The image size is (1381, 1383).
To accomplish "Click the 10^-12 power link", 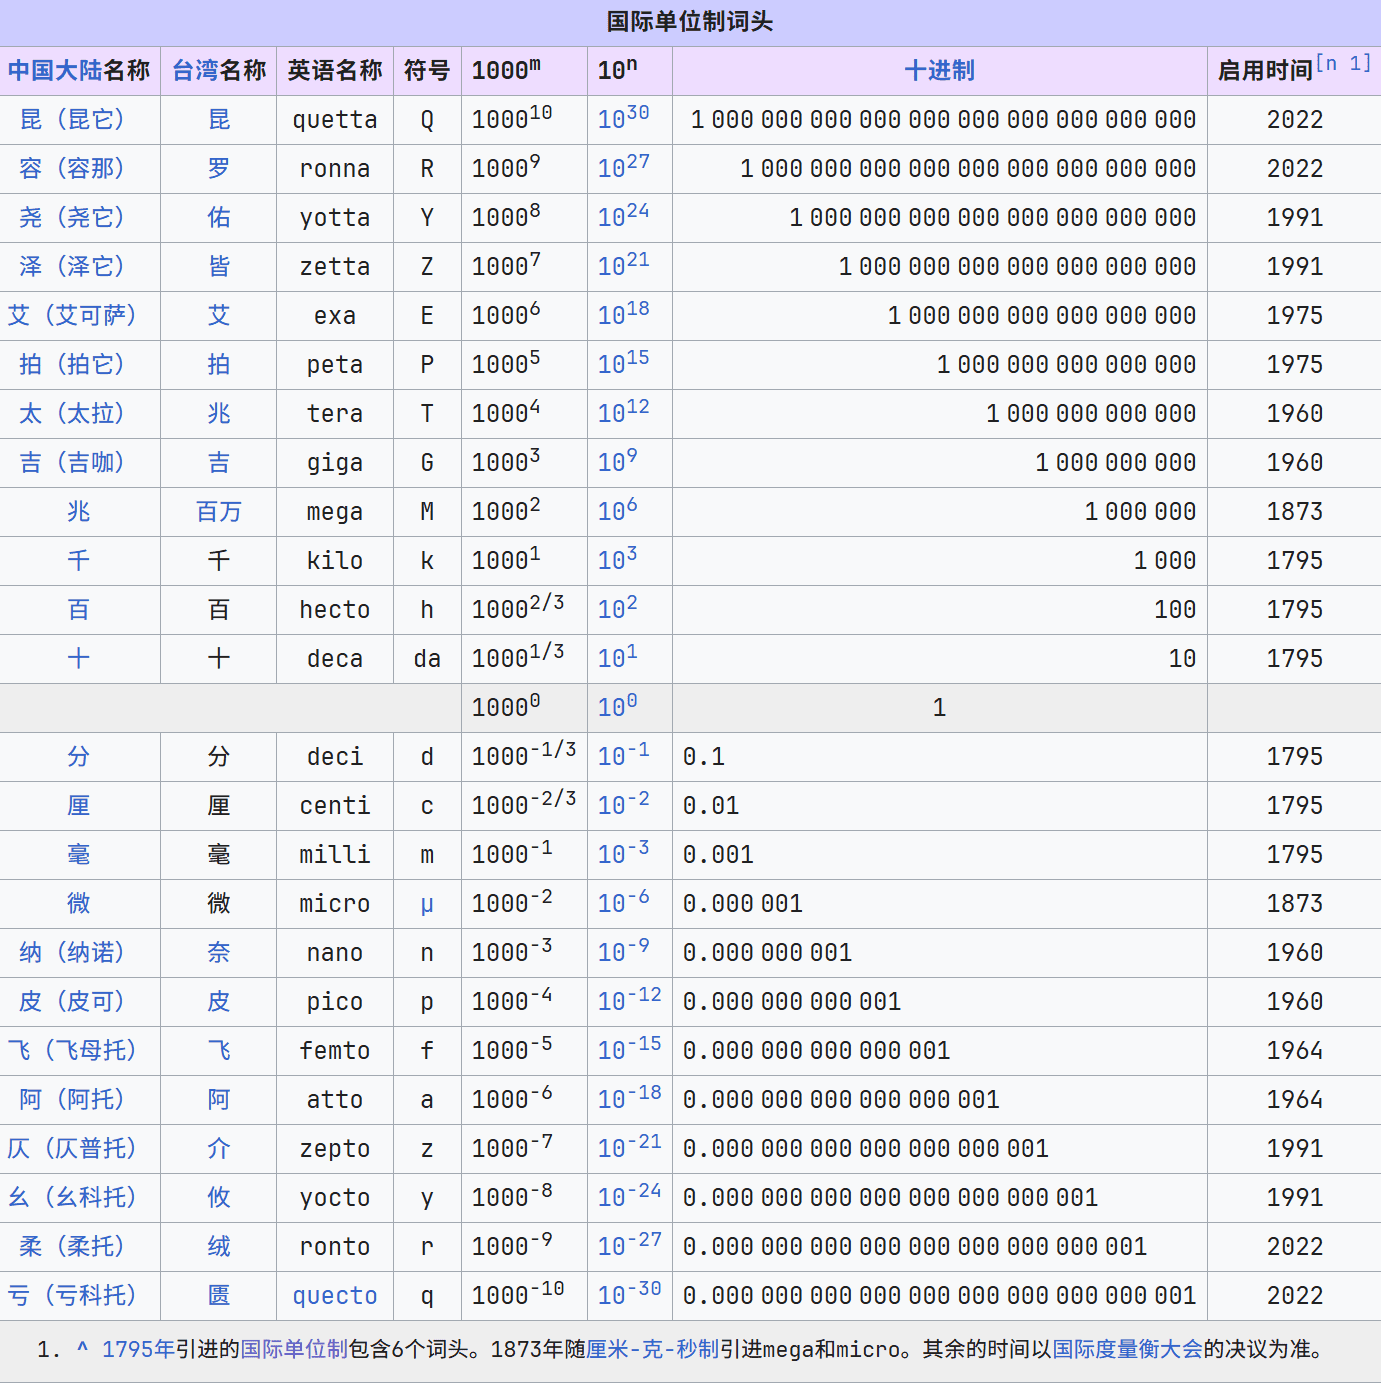I will coord(630,1000).
